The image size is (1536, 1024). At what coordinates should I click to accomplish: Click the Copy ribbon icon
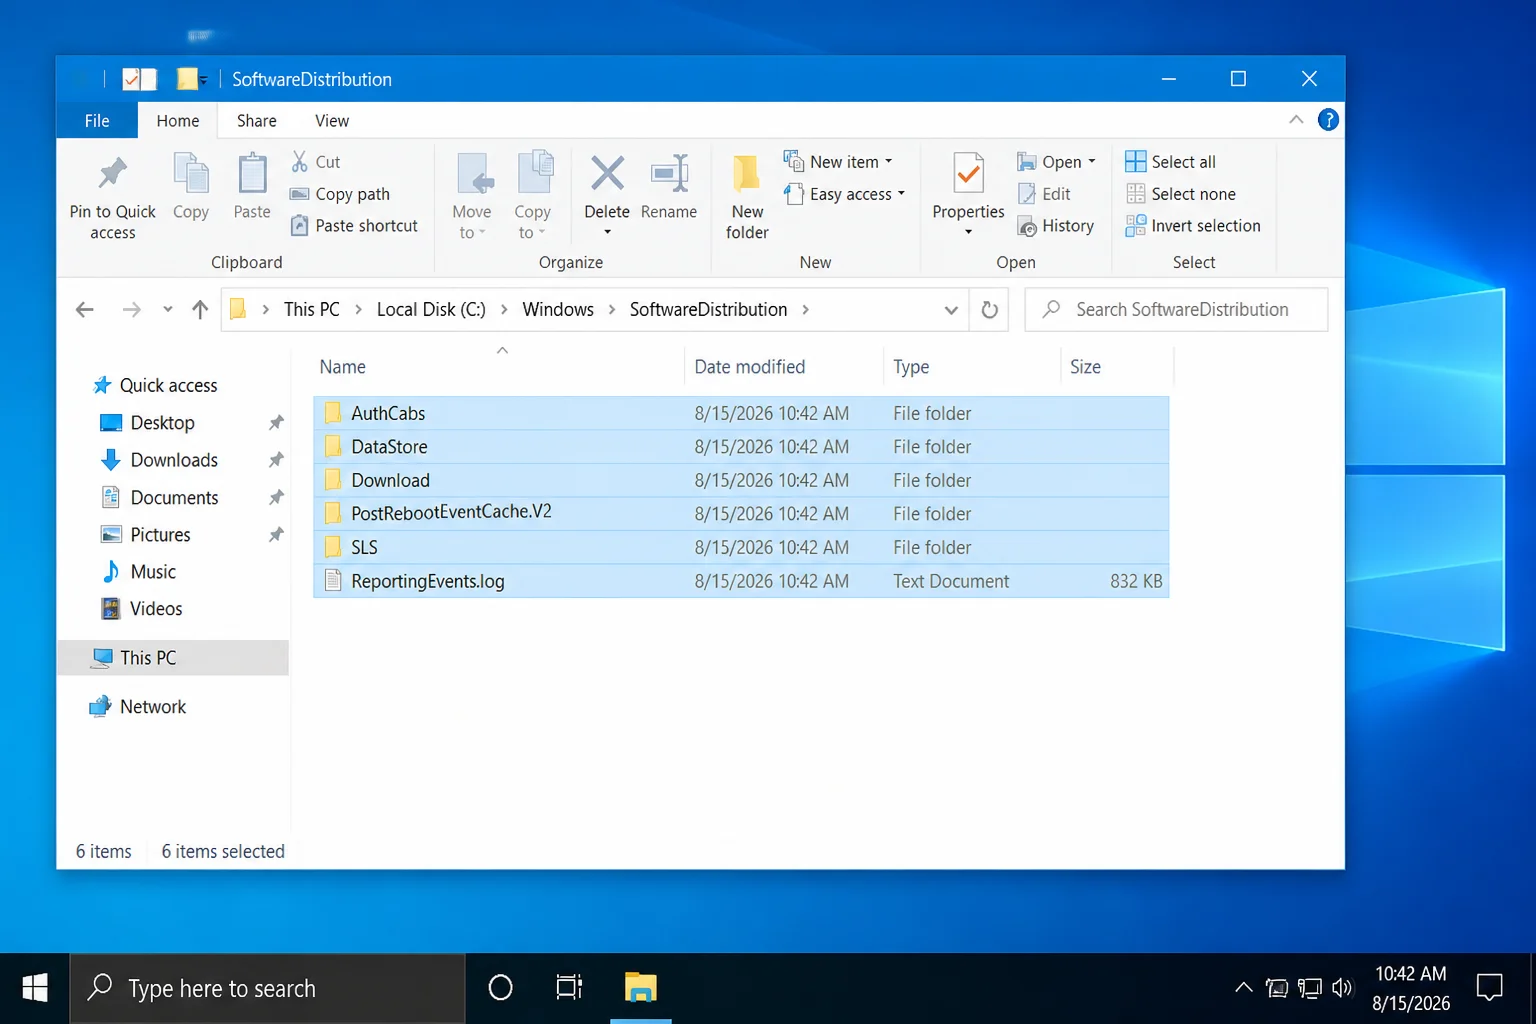pyautogui.click(x=191, y=174)
